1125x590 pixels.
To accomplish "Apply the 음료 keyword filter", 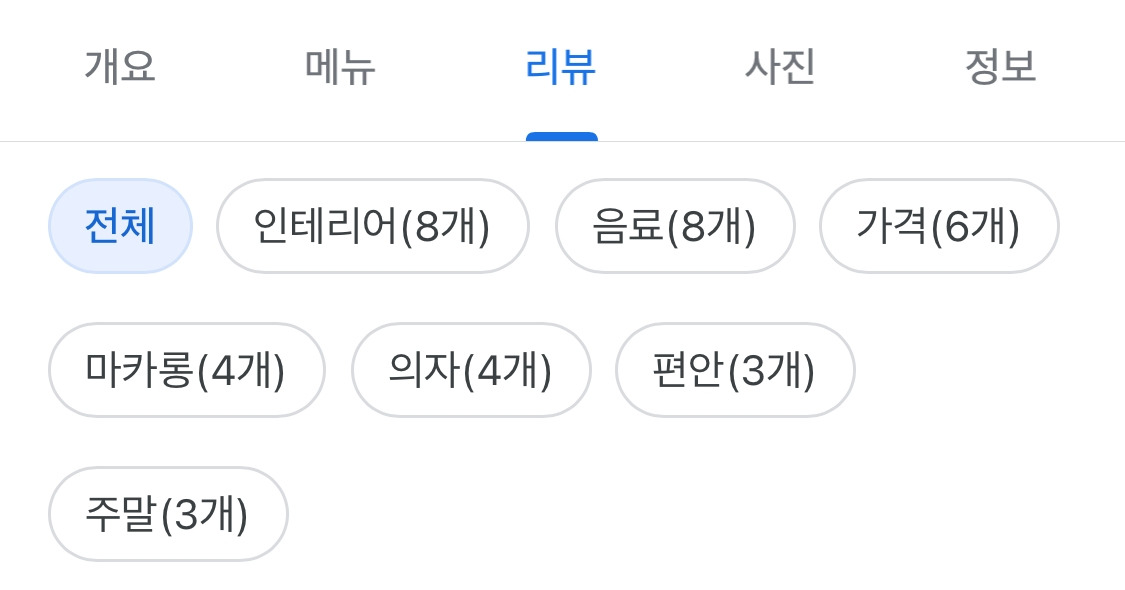I will click(x=675, y=226).
